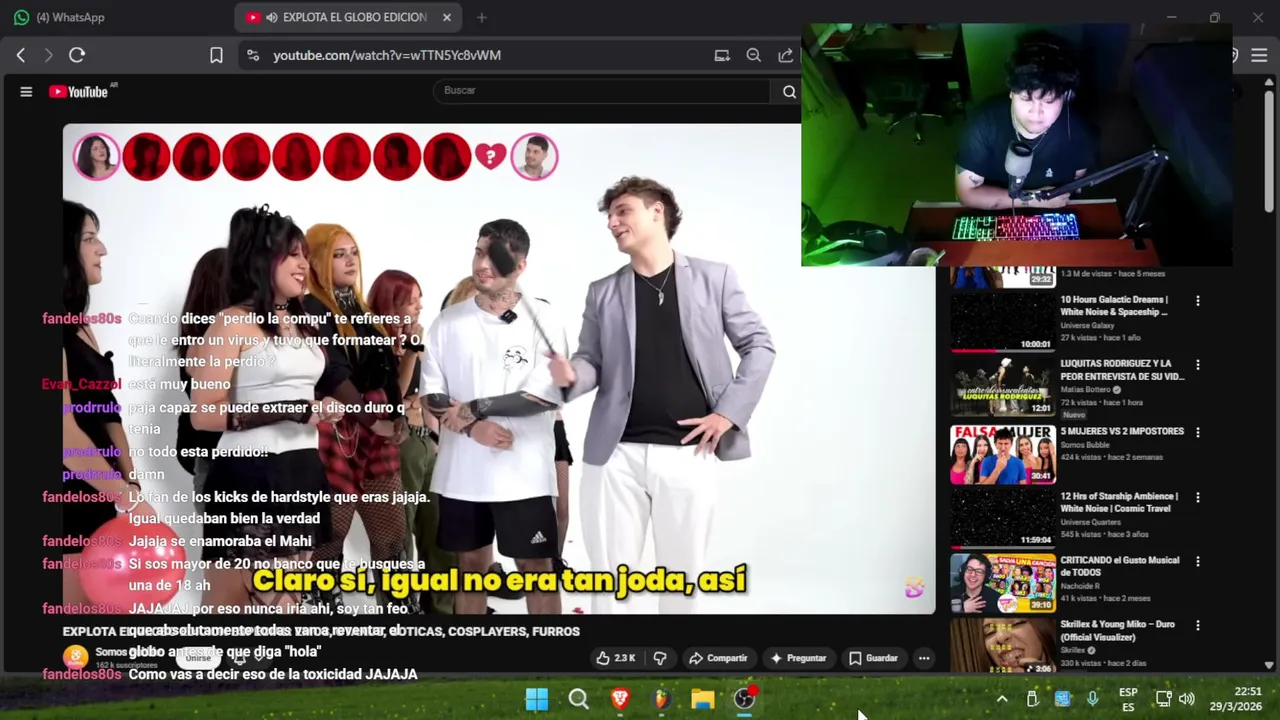Click the Universe Quarters channel name
Screen dimensions: 1280x720
(x=1092, y=522)
